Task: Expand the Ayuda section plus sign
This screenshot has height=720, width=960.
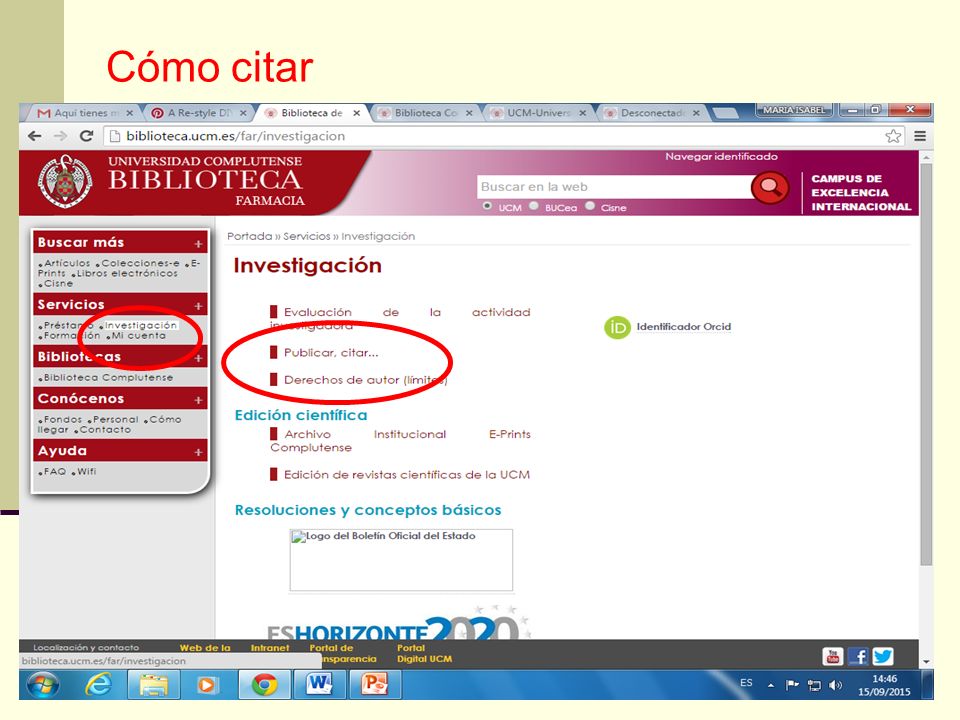Action: pos(198,452)
